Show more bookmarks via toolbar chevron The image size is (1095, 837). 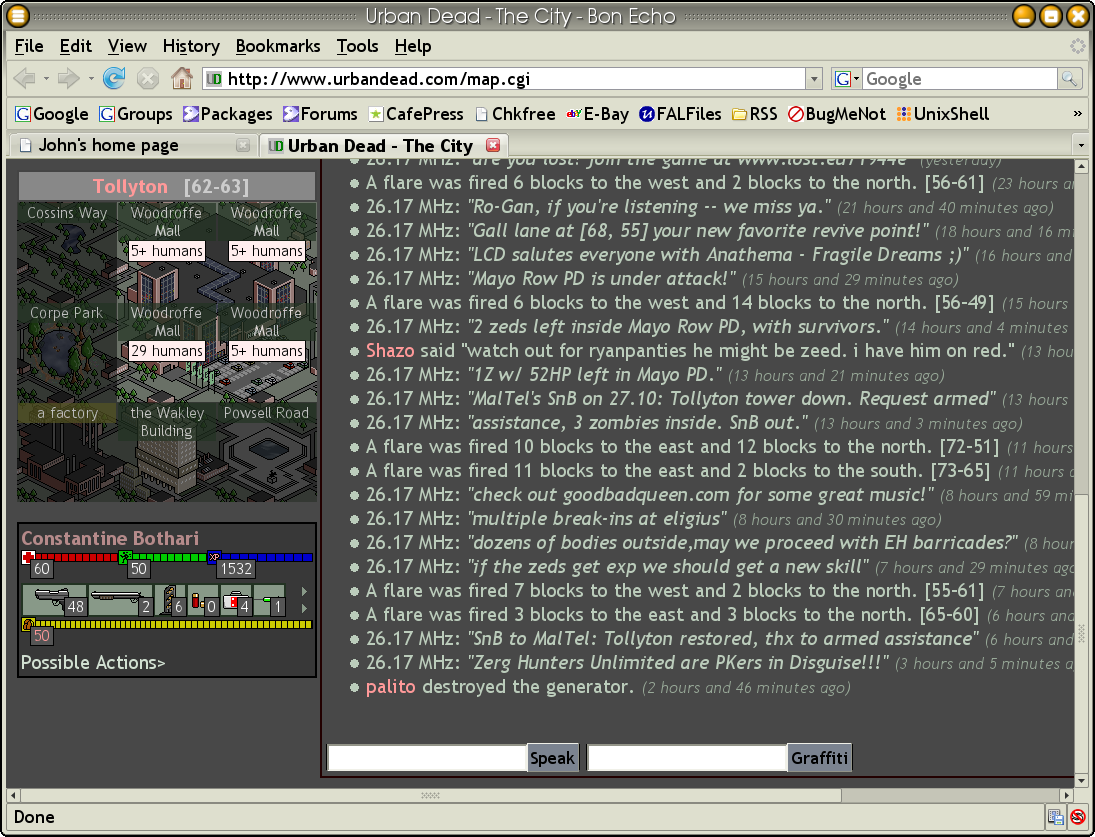[1077, 114]
